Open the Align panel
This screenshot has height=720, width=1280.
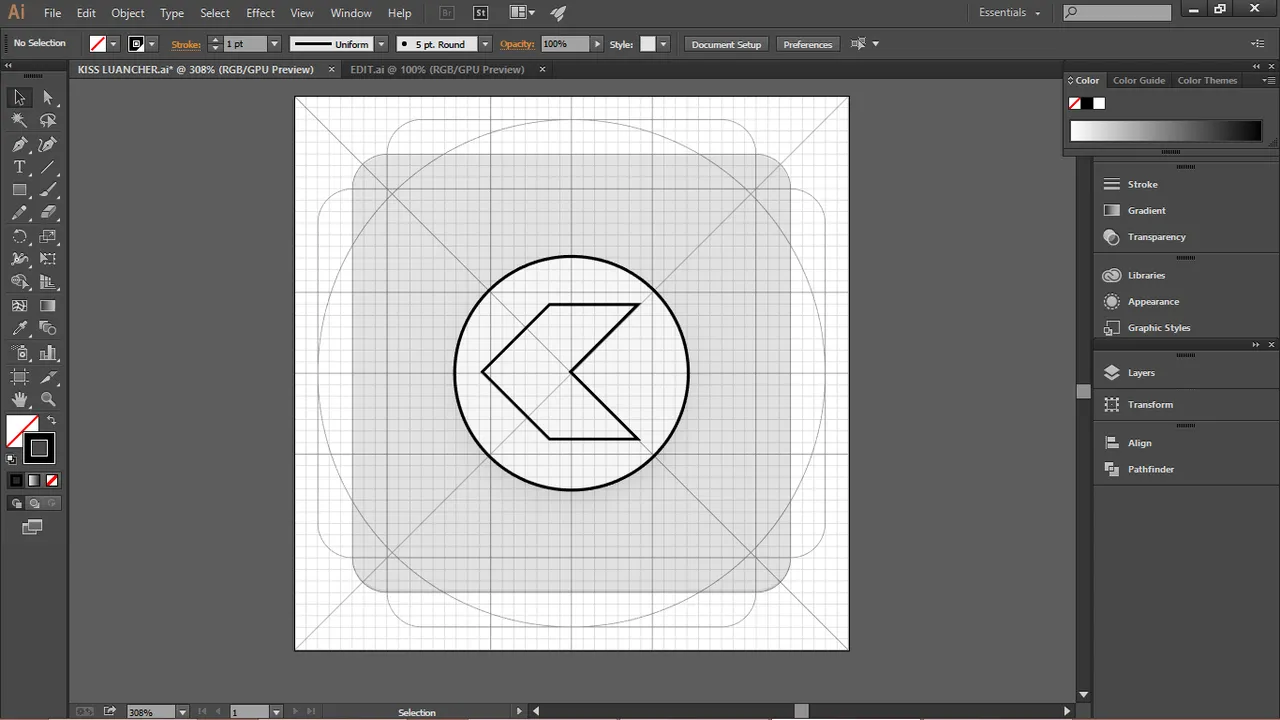pos(1139,443)
